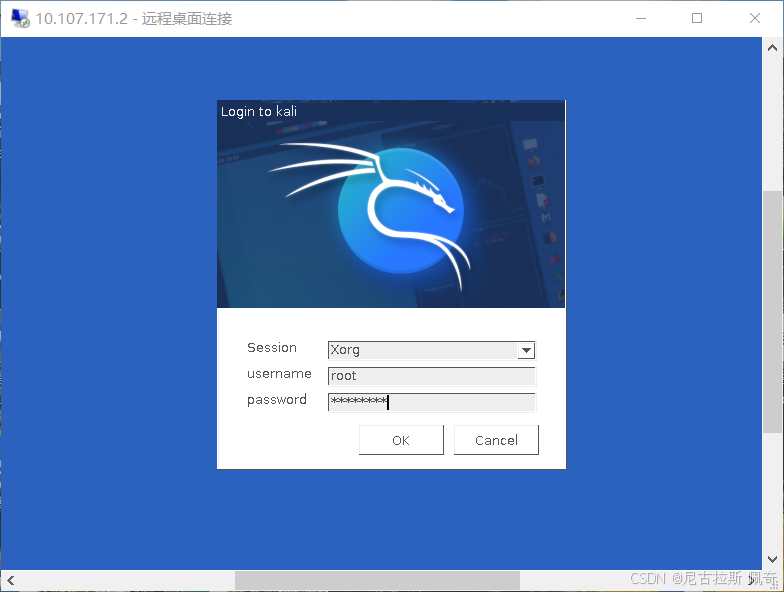Click the Cancel button
The height and width of the screenshot is (592, 784).
[496, 440]
